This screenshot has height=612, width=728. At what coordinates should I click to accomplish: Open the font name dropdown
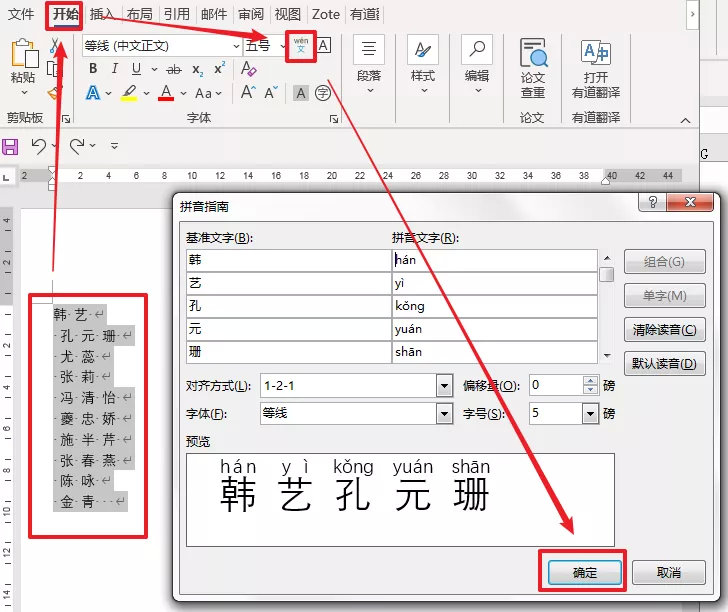click(236, 46)
